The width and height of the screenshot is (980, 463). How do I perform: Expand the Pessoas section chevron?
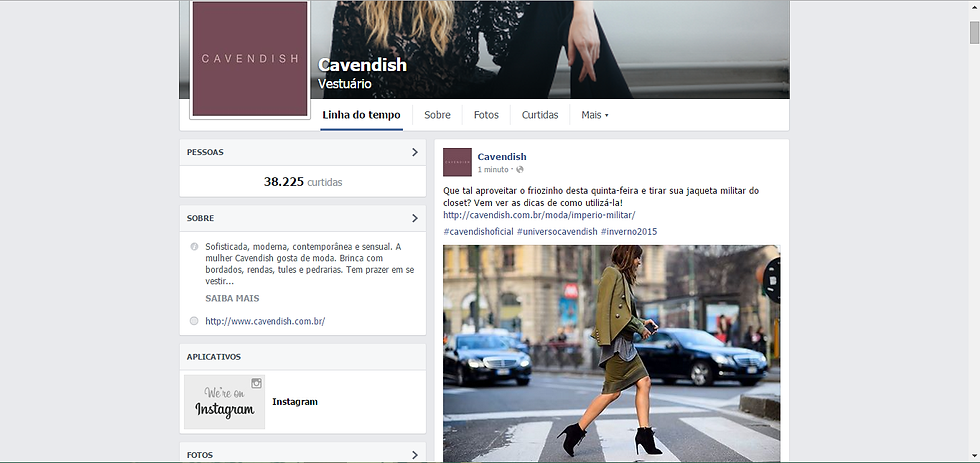pos(414,152)
